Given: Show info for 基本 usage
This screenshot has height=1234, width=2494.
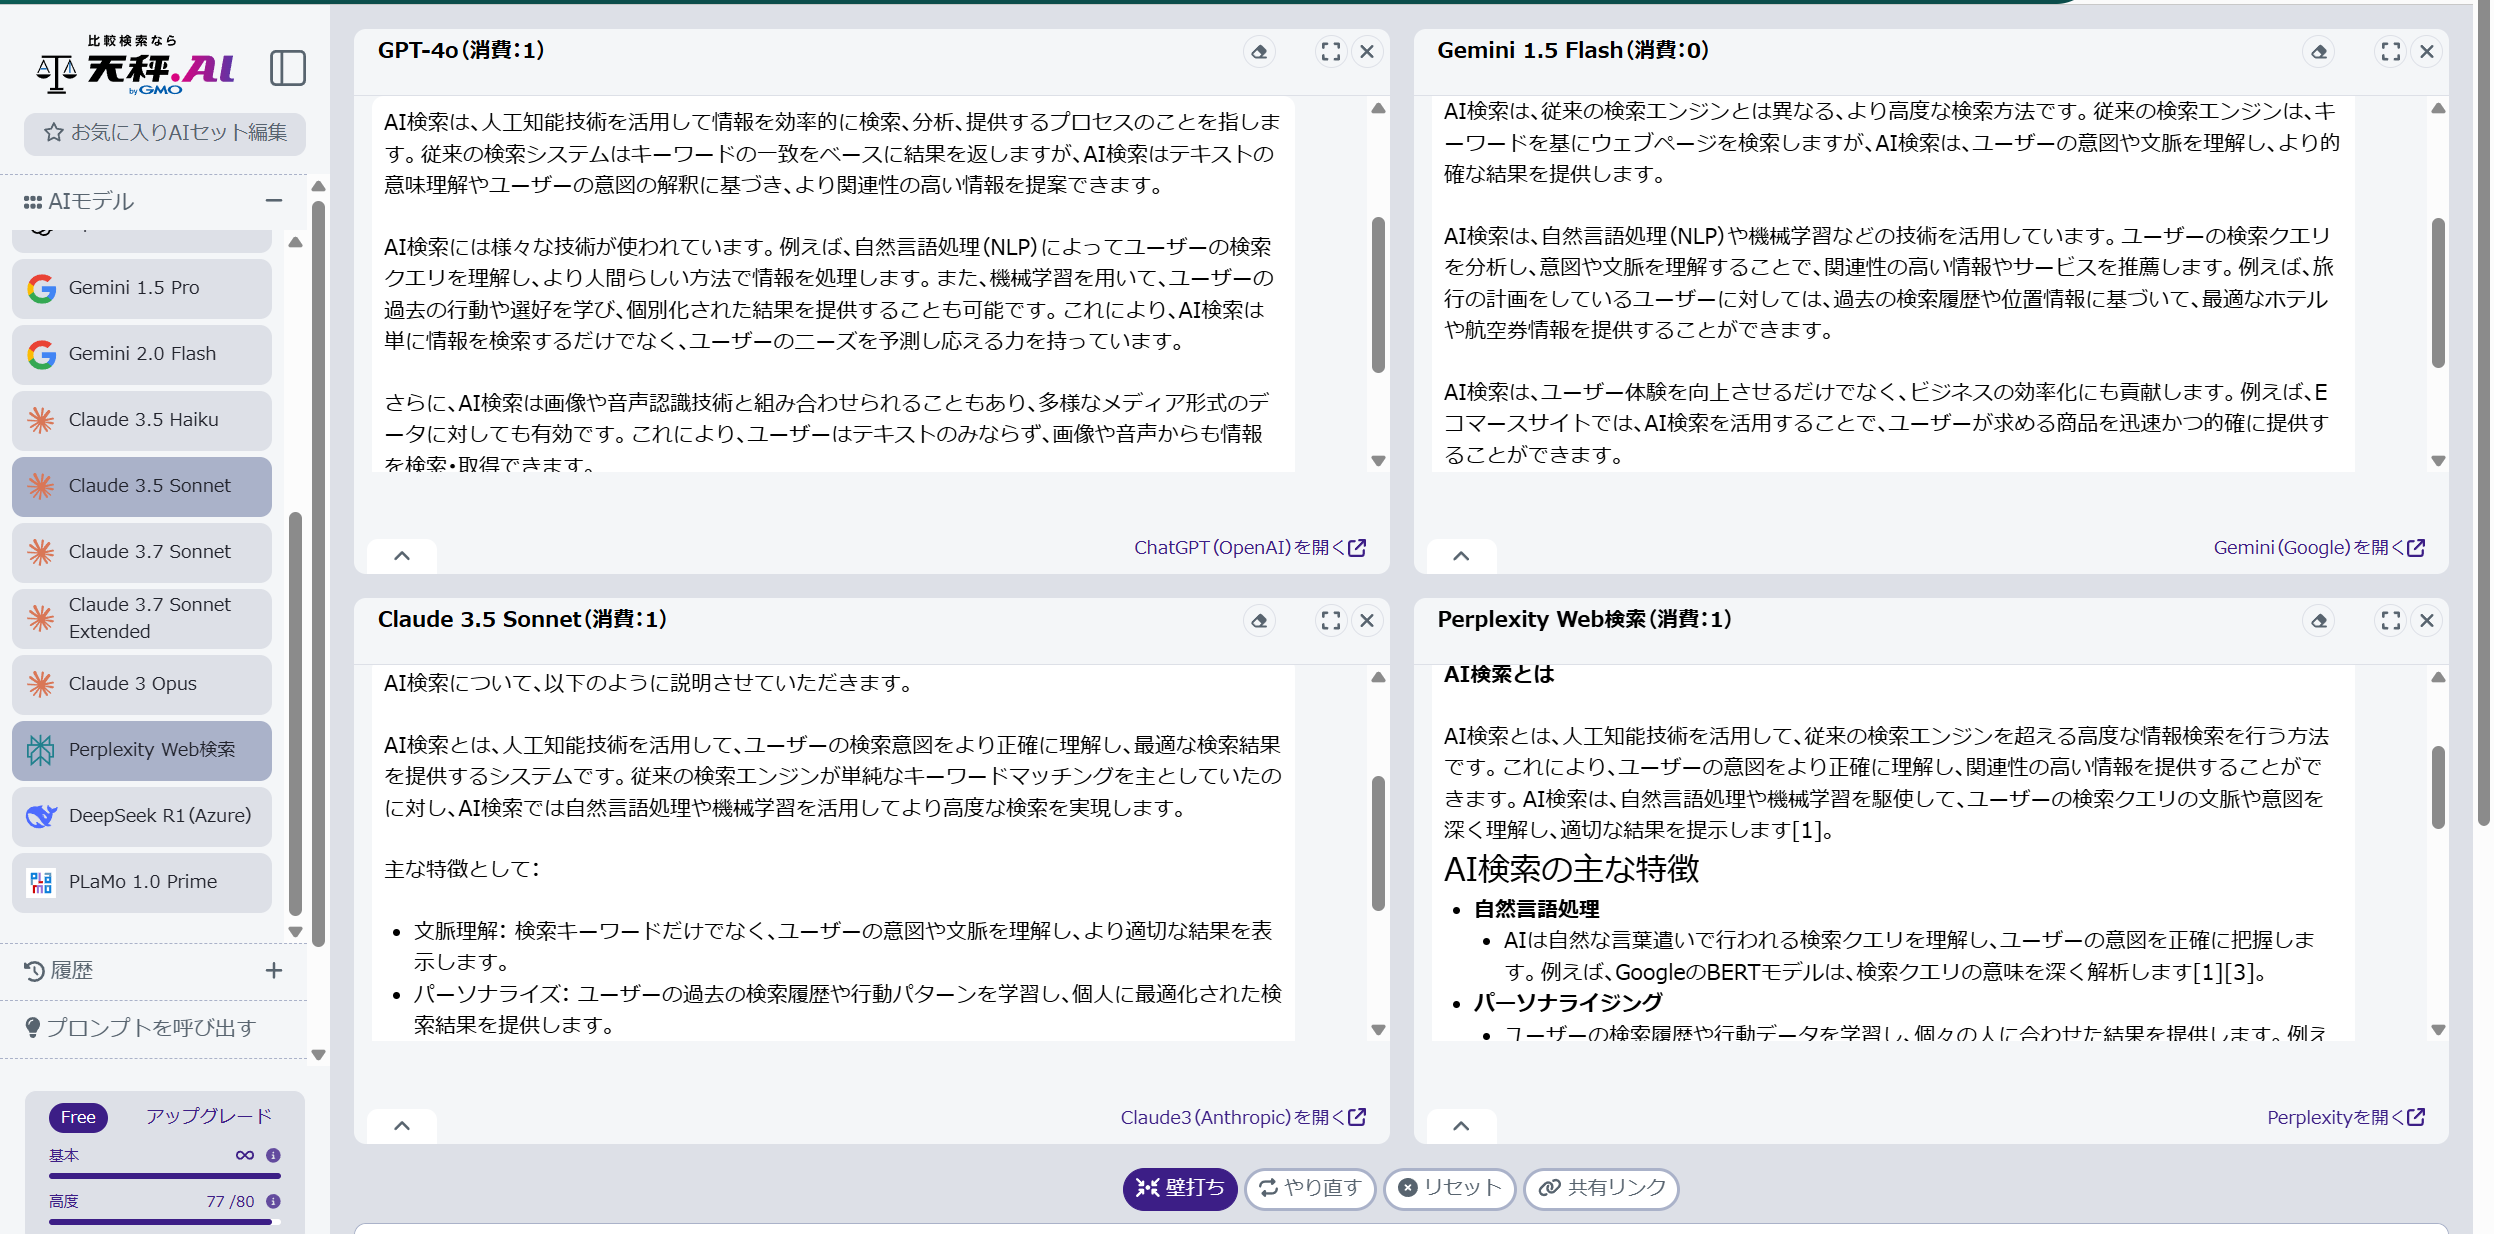Looking at the screenshot, I should pyautogui.click(x=273, y=1155).
